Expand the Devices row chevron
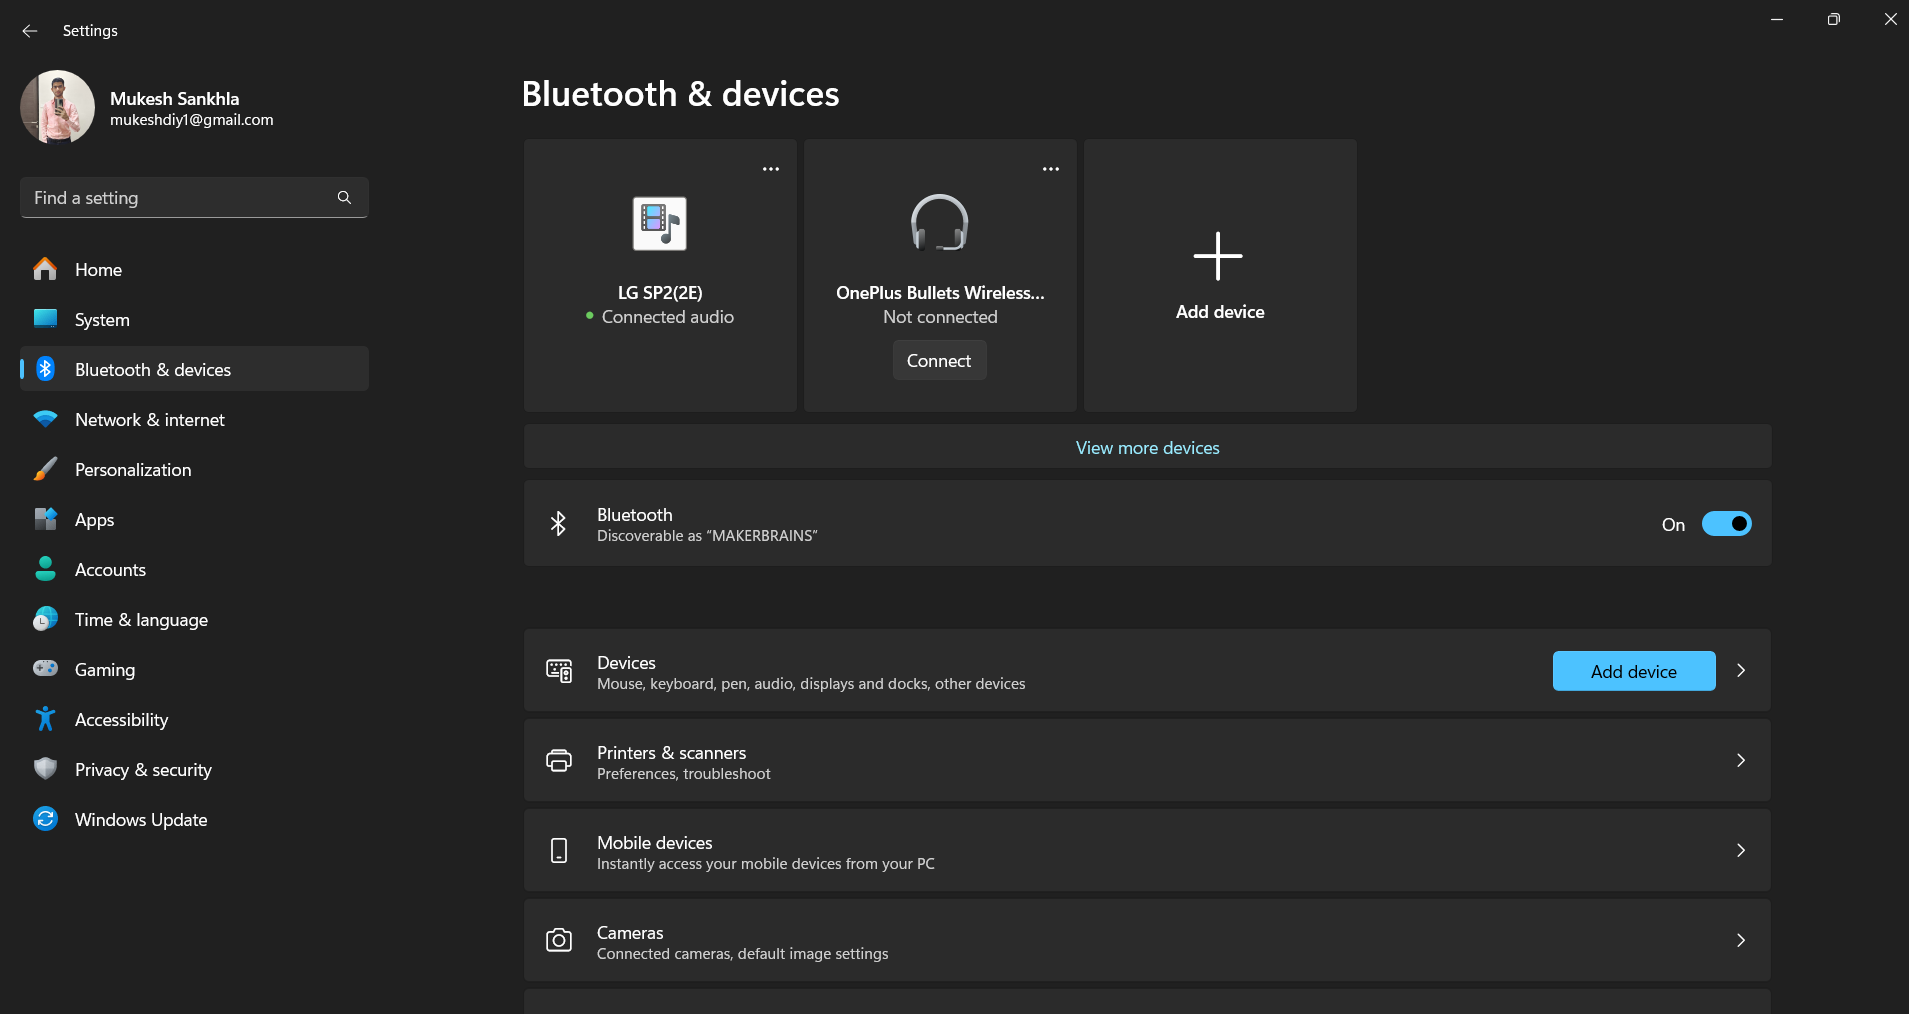The height and width of the screenshot is (1014, 1909). (1741, 671)
